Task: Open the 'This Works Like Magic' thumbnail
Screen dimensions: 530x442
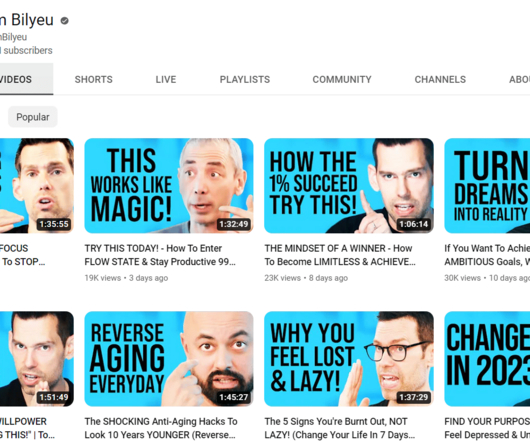Action: pos(169,186)
